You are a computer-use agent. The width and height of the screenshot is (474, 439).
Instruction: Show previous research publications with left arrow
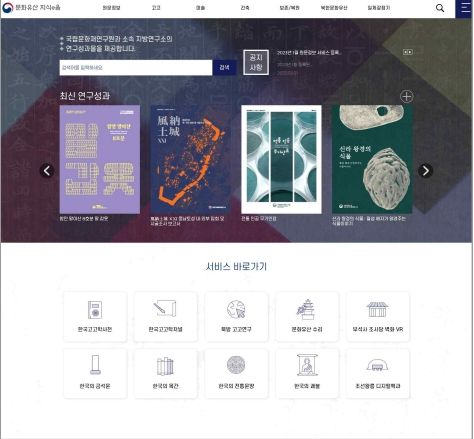click(x=47, y=171)
